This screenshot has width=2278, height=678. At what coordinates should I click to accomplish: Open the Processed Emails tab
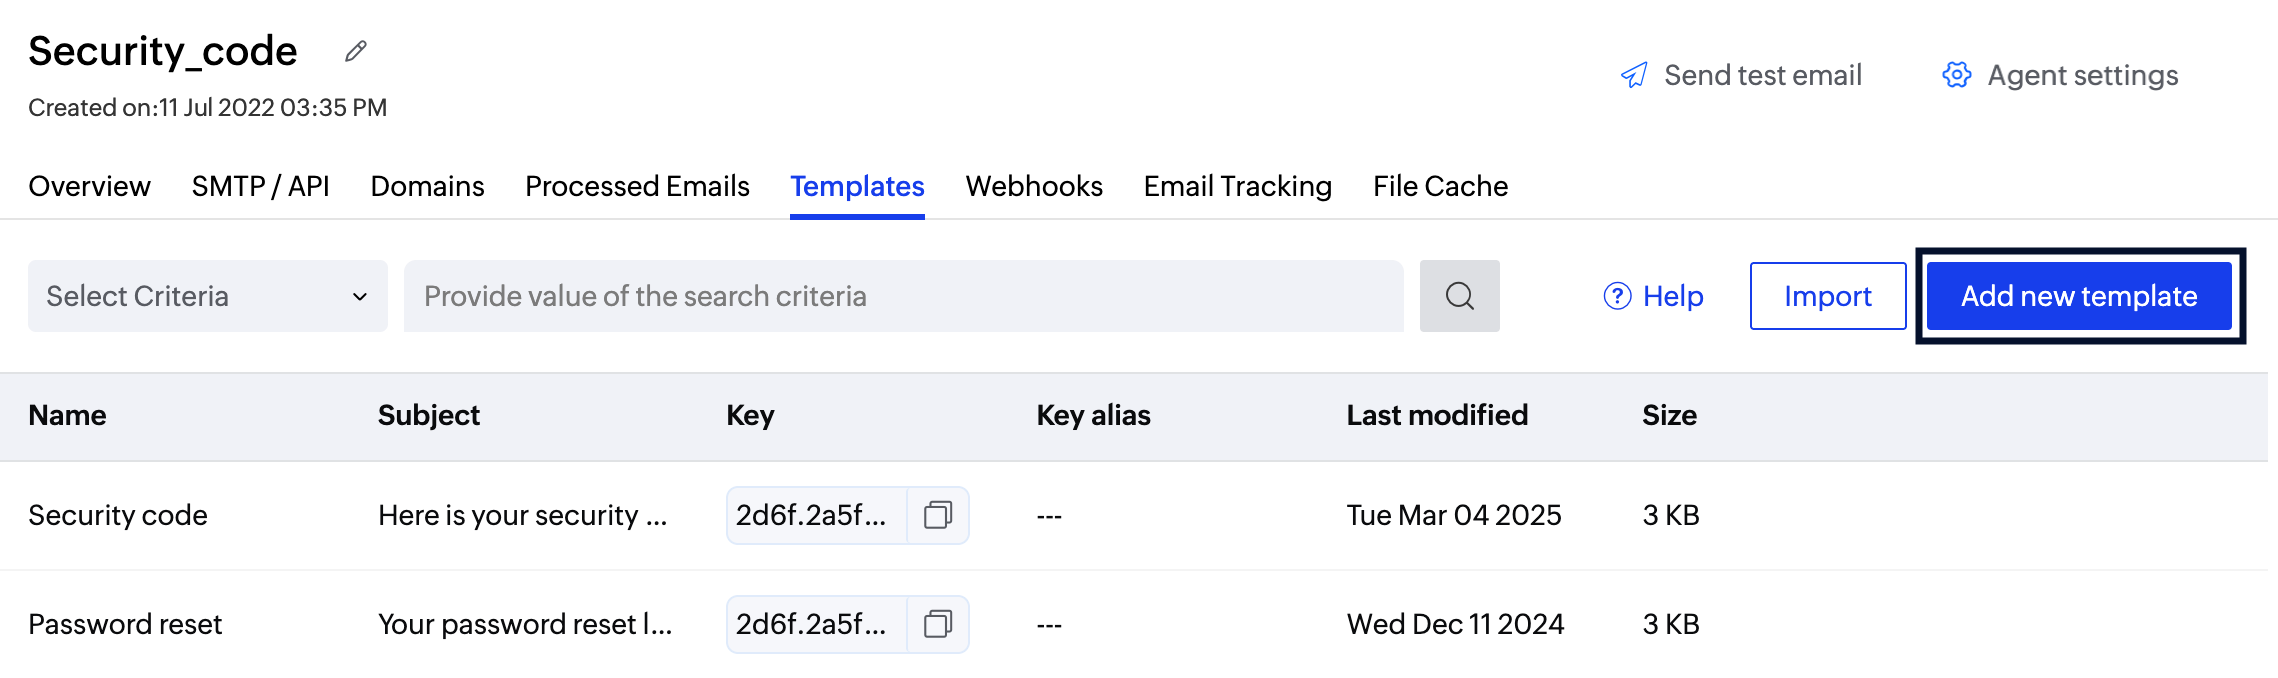pos(637,186)
